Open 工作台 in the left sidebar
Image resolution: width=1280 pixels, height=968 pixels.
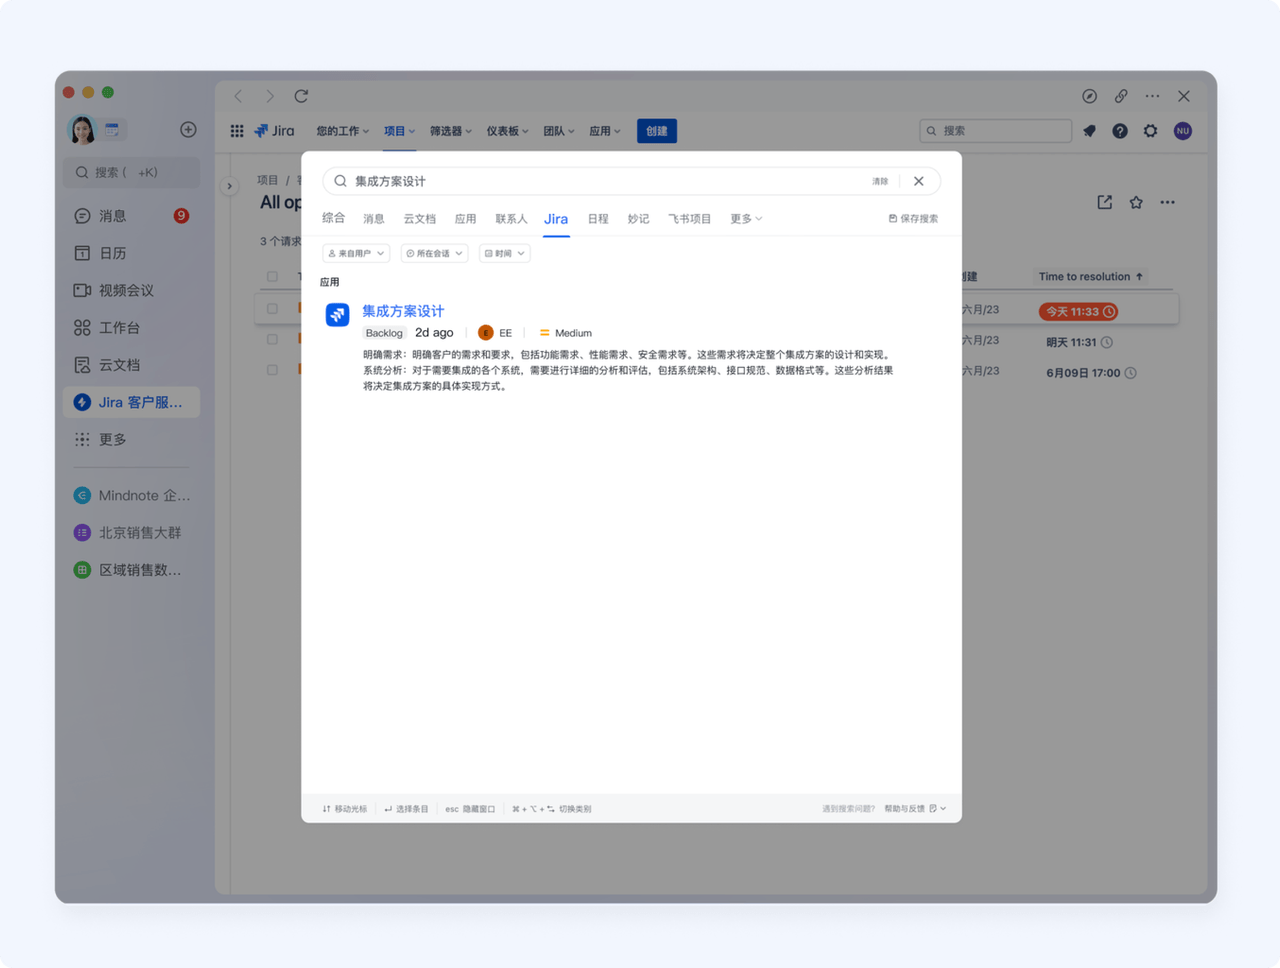click(131, 328)
